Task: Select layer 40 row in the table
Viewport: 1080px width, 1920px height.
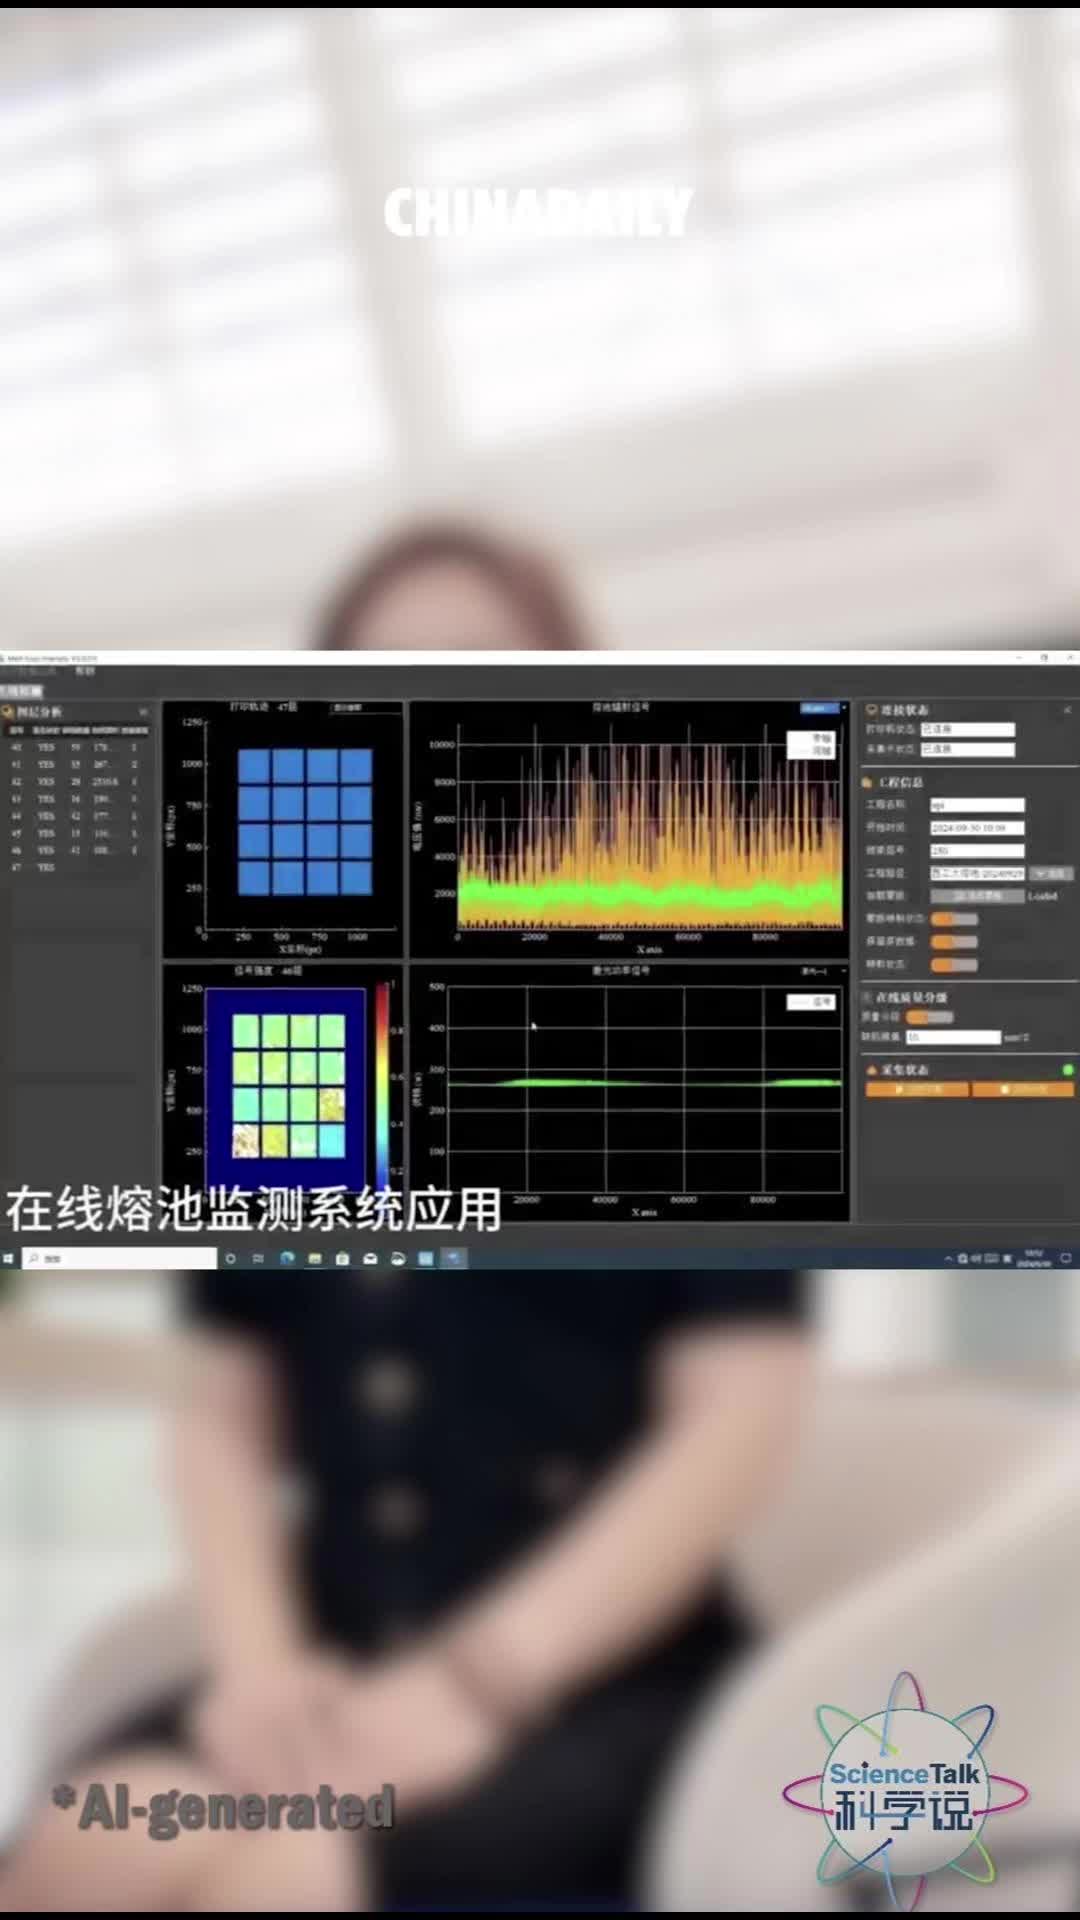Action: (x=76, y=747)
